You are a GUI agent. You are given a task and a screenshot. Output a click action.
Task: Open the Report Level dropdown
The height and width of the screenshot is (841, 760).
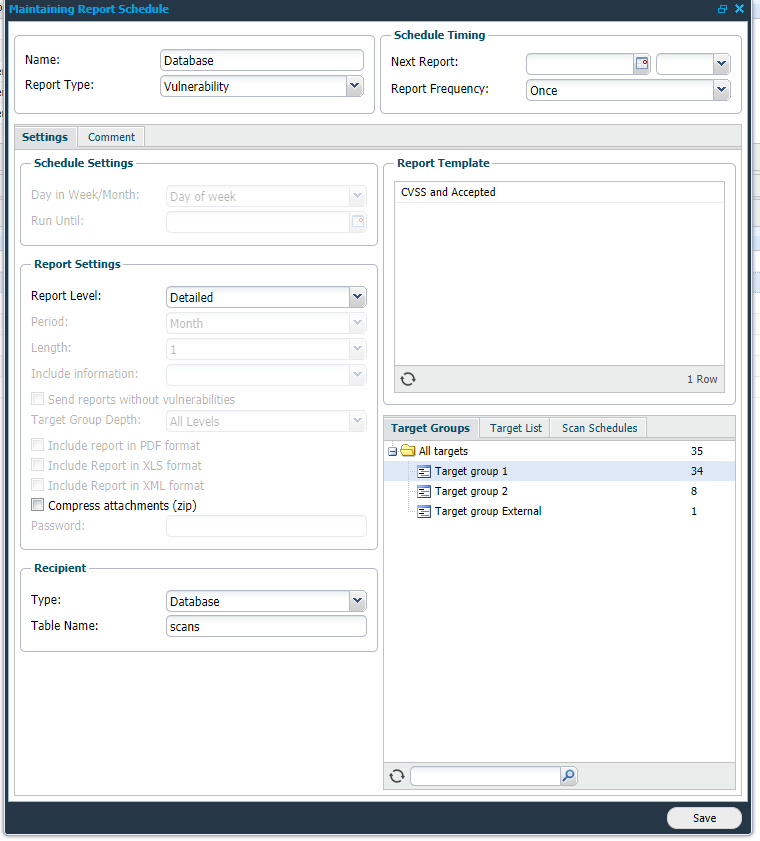(357, 297)
